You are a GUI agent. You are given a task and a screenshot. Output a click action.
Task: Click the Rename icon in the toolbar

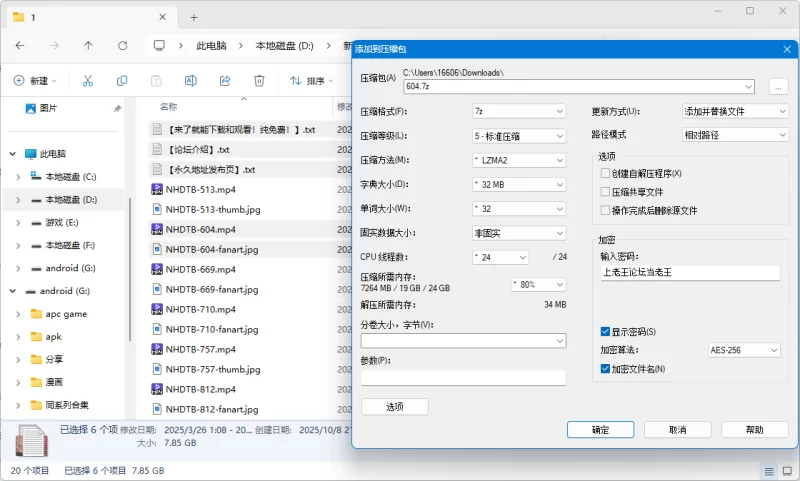click(191, 81)
